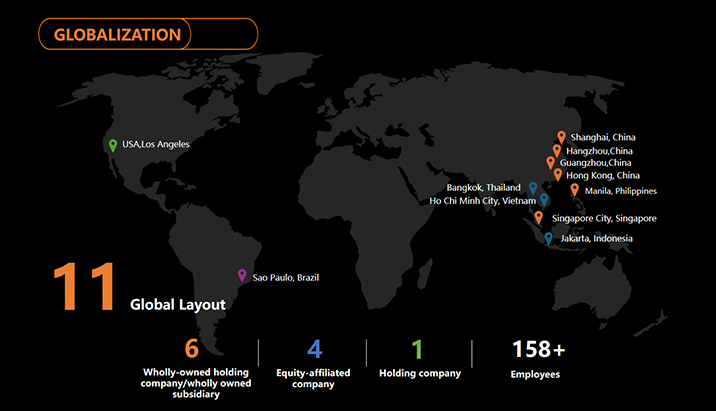
Task: Click the blue Bangkok map pin
Action: pyautogui.click(x=533, y=188)
